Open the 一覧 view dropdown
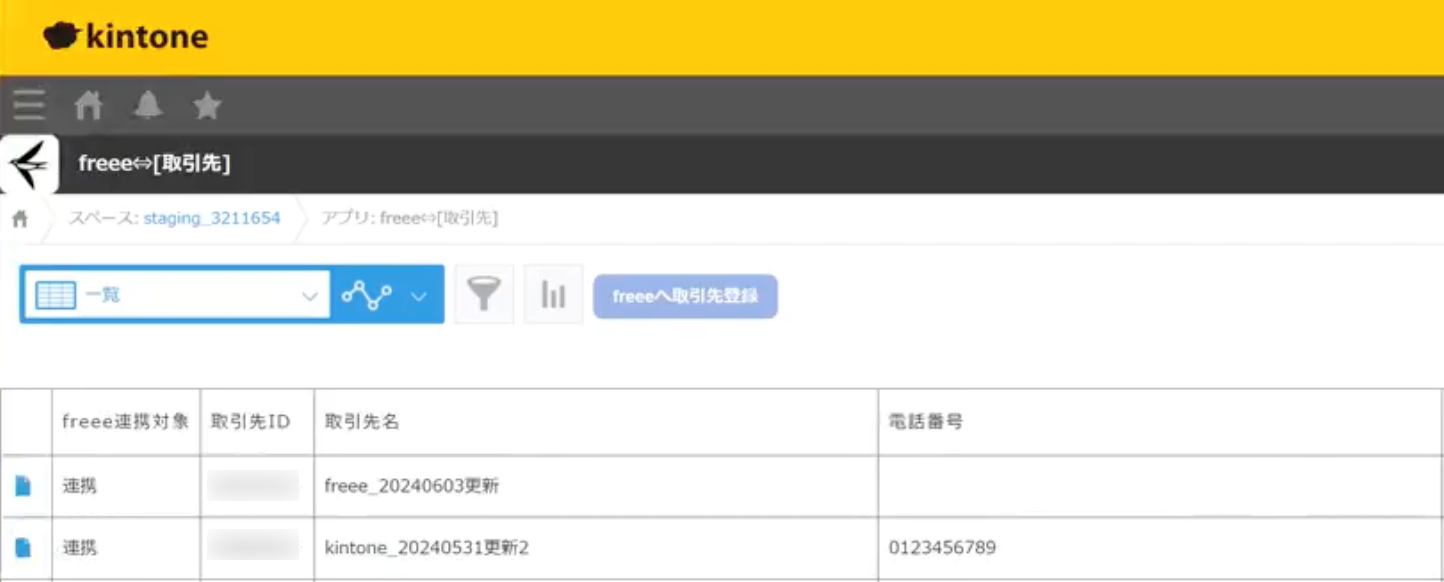Screen dimensions: 1444x582 [177, 295]
